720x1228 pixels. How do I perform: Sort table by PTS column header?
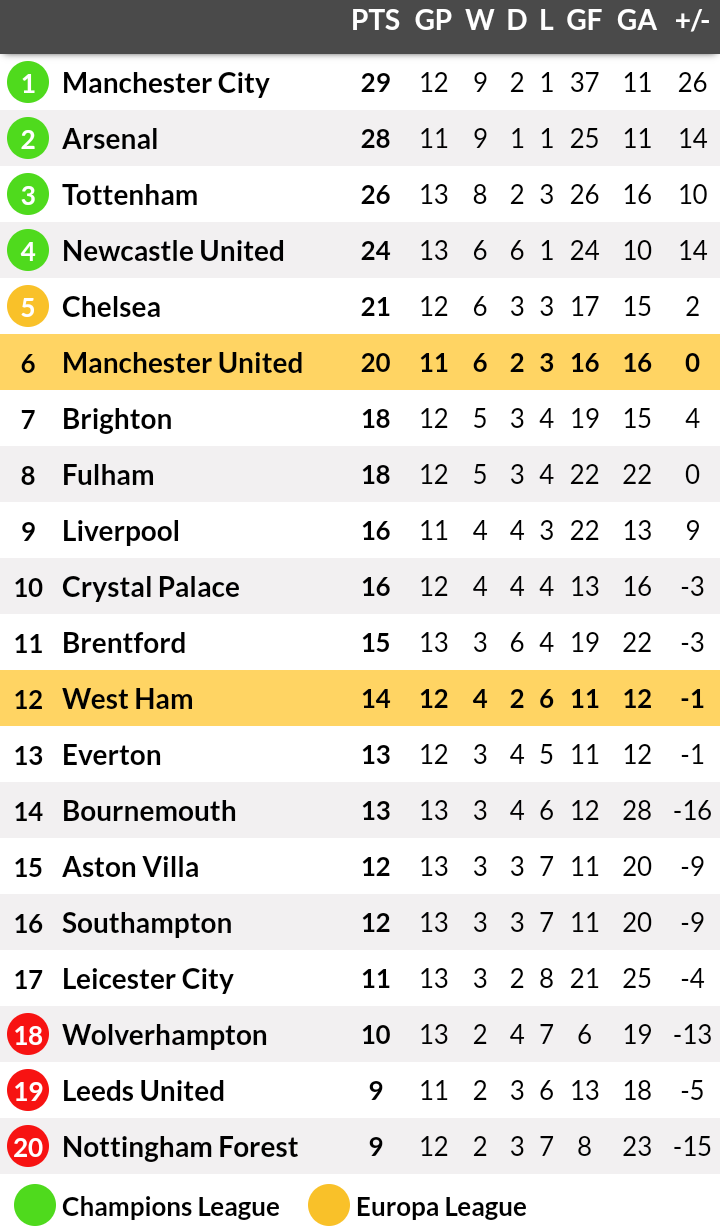(x=375, y=21)
